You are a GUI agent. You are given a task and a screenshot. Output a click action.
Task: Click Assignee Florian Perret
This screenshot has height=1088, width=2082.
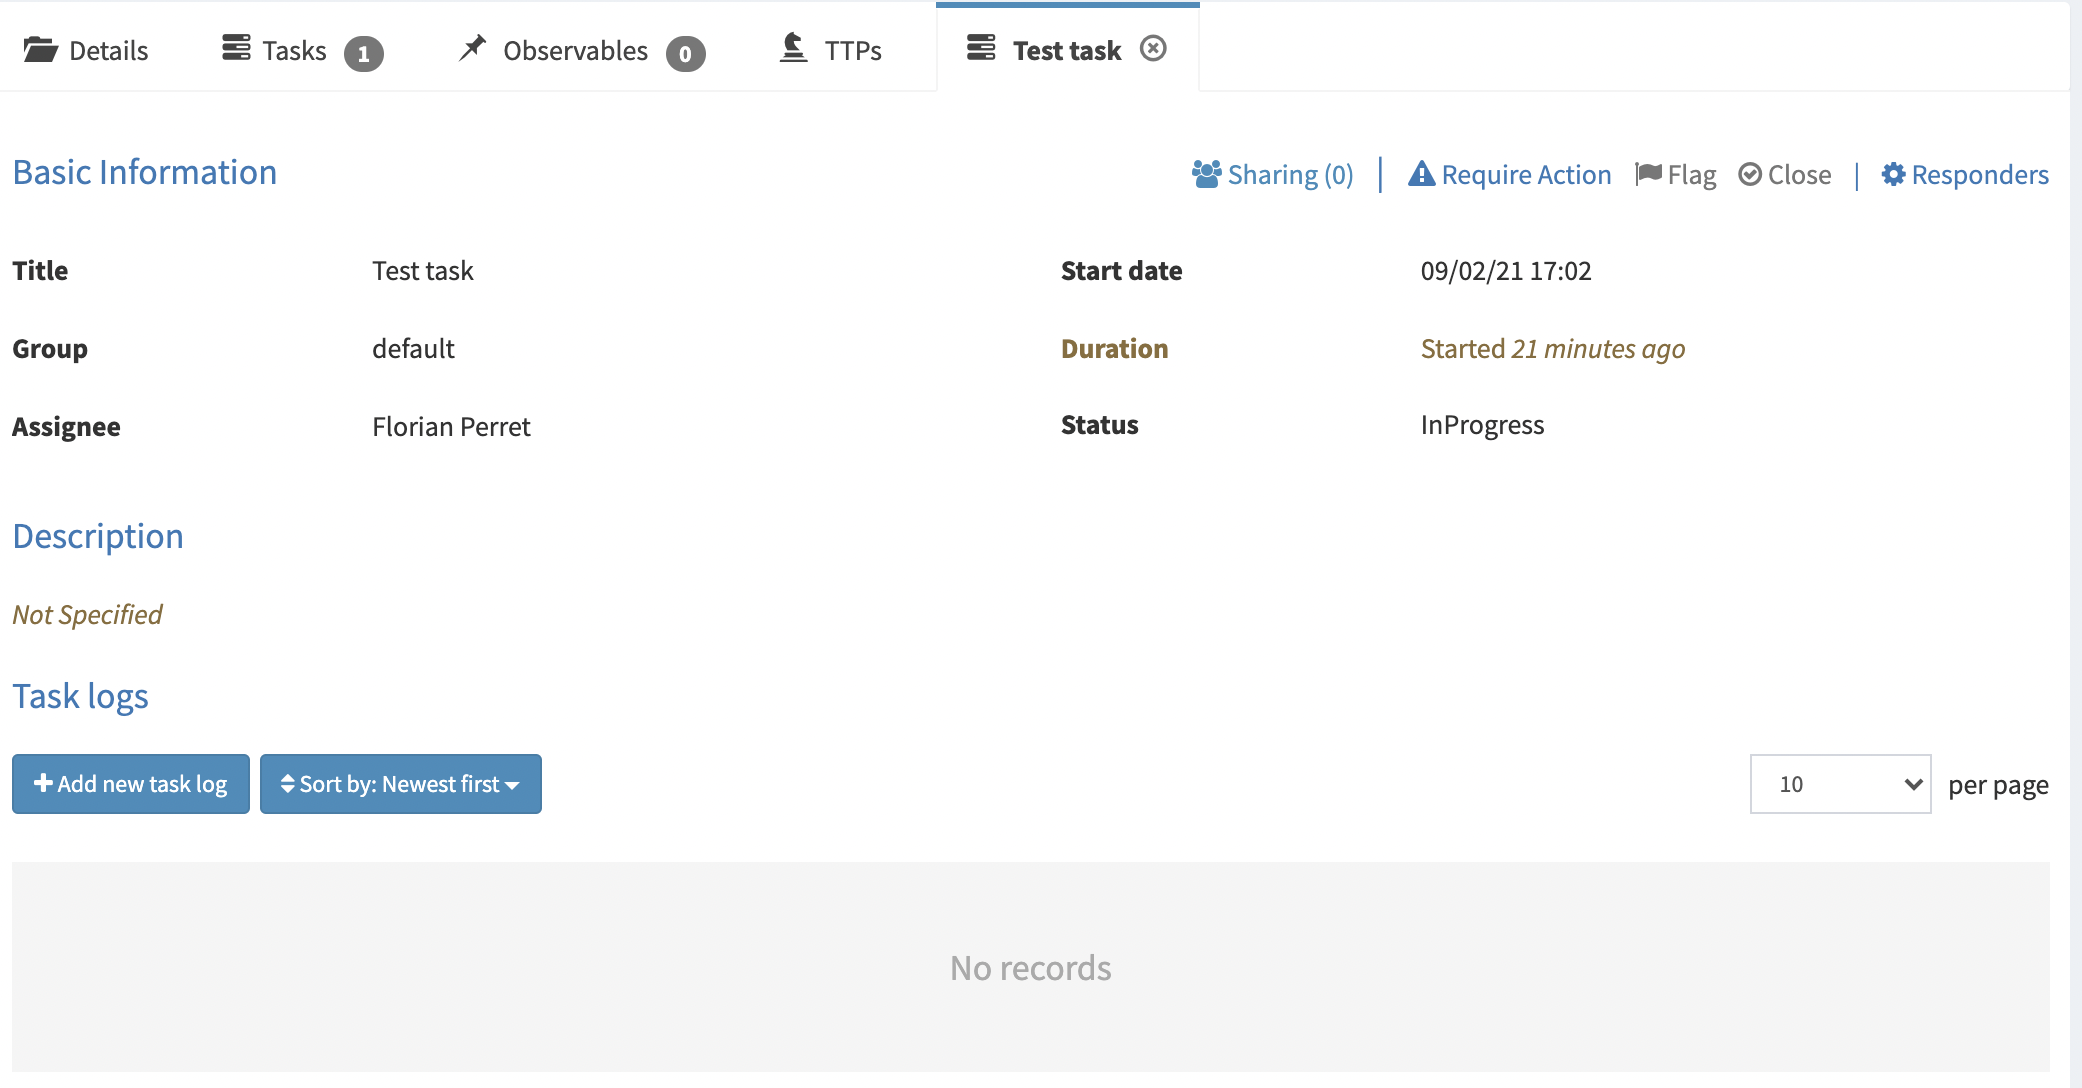(451, 427)
